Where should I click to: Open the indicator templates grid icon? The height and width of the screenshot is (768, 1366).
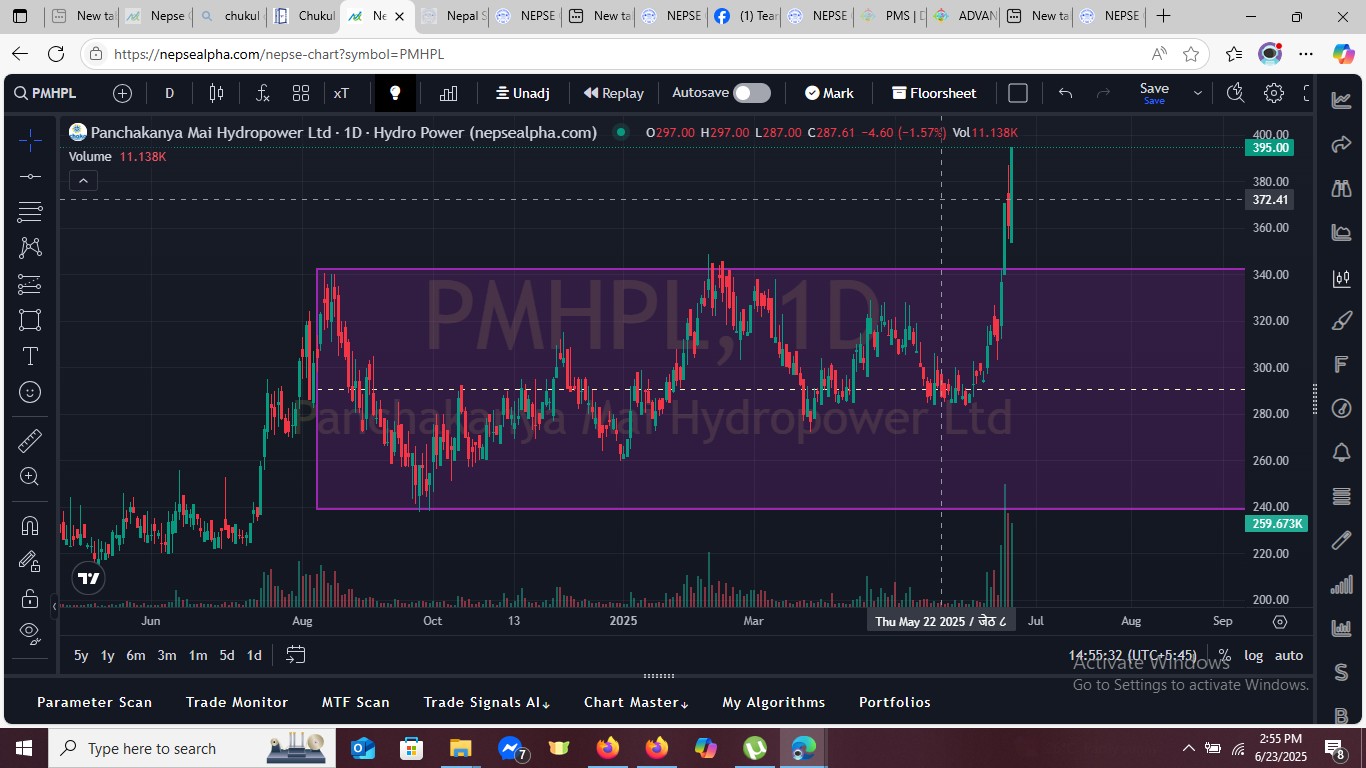[x=301, y=93]
